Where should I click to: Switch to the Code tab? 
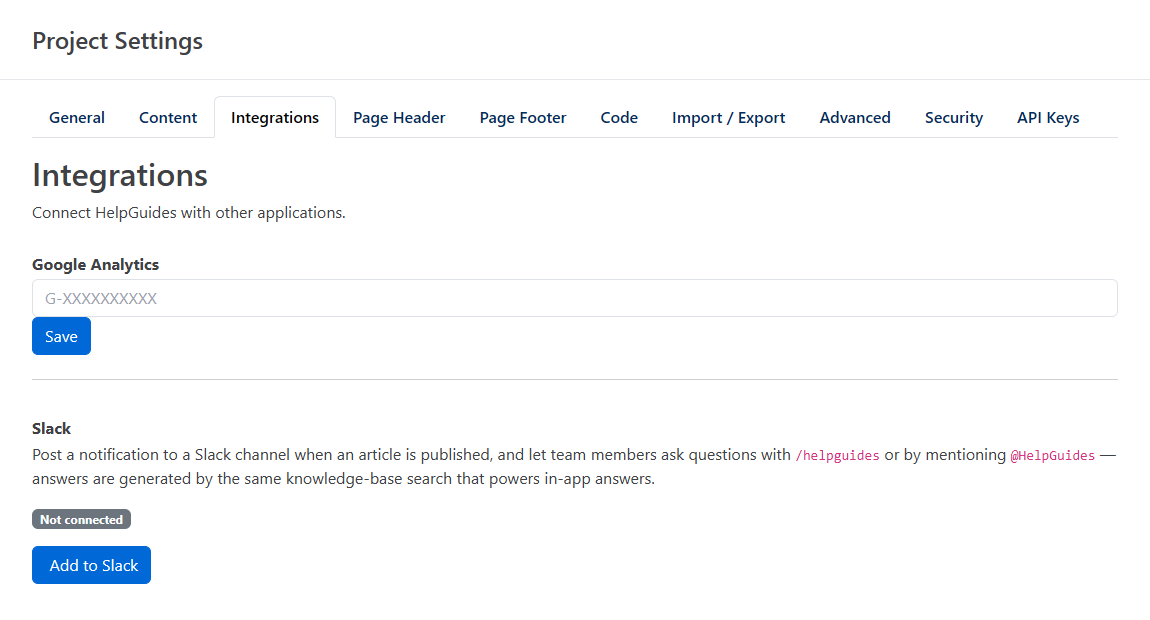619,117
